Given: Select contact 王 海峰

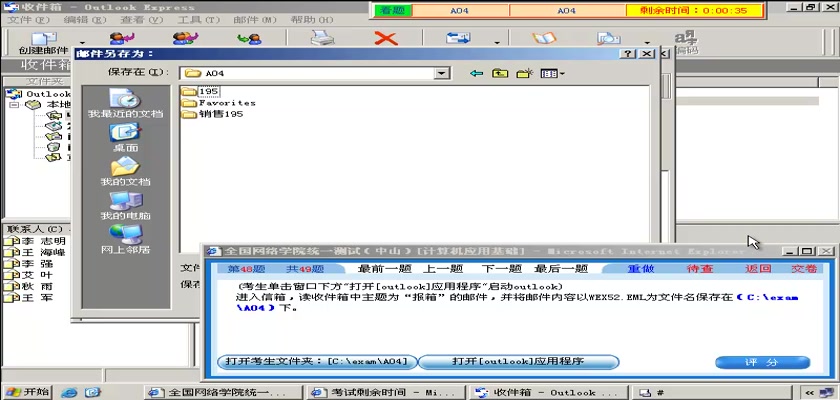Looking at the screenshot, I should [x=35, y=252].
